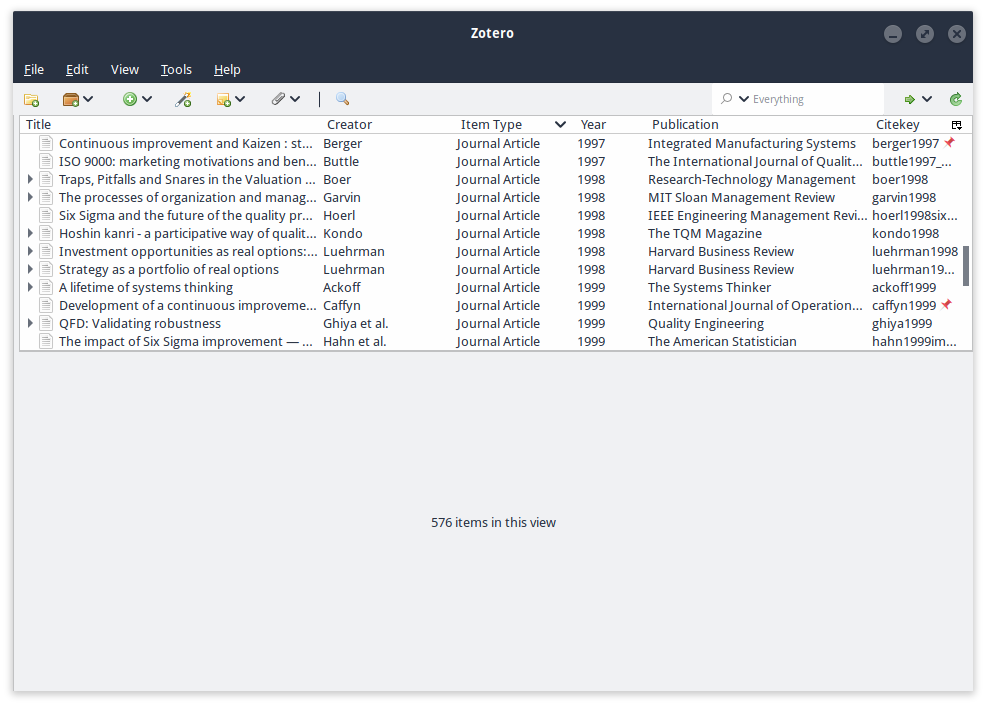Open the Item Type column dropdown
Viewport: 986px width, 706px height.
click(559, 124)
